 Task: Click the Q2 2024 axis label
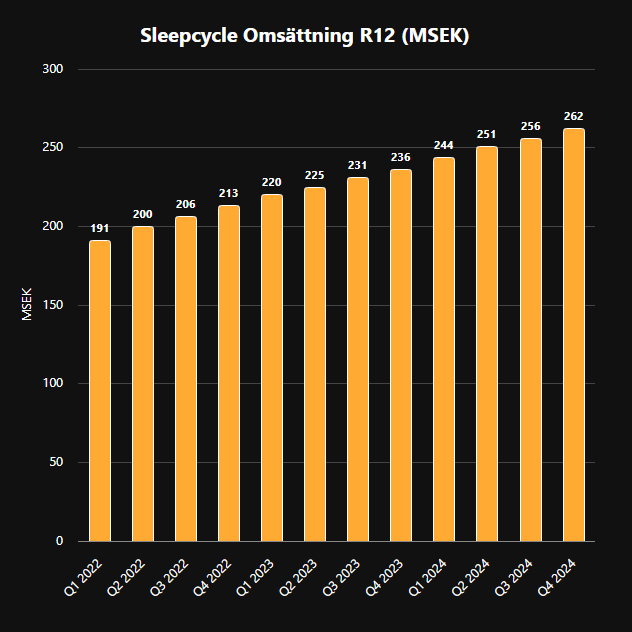click(470, 578)
